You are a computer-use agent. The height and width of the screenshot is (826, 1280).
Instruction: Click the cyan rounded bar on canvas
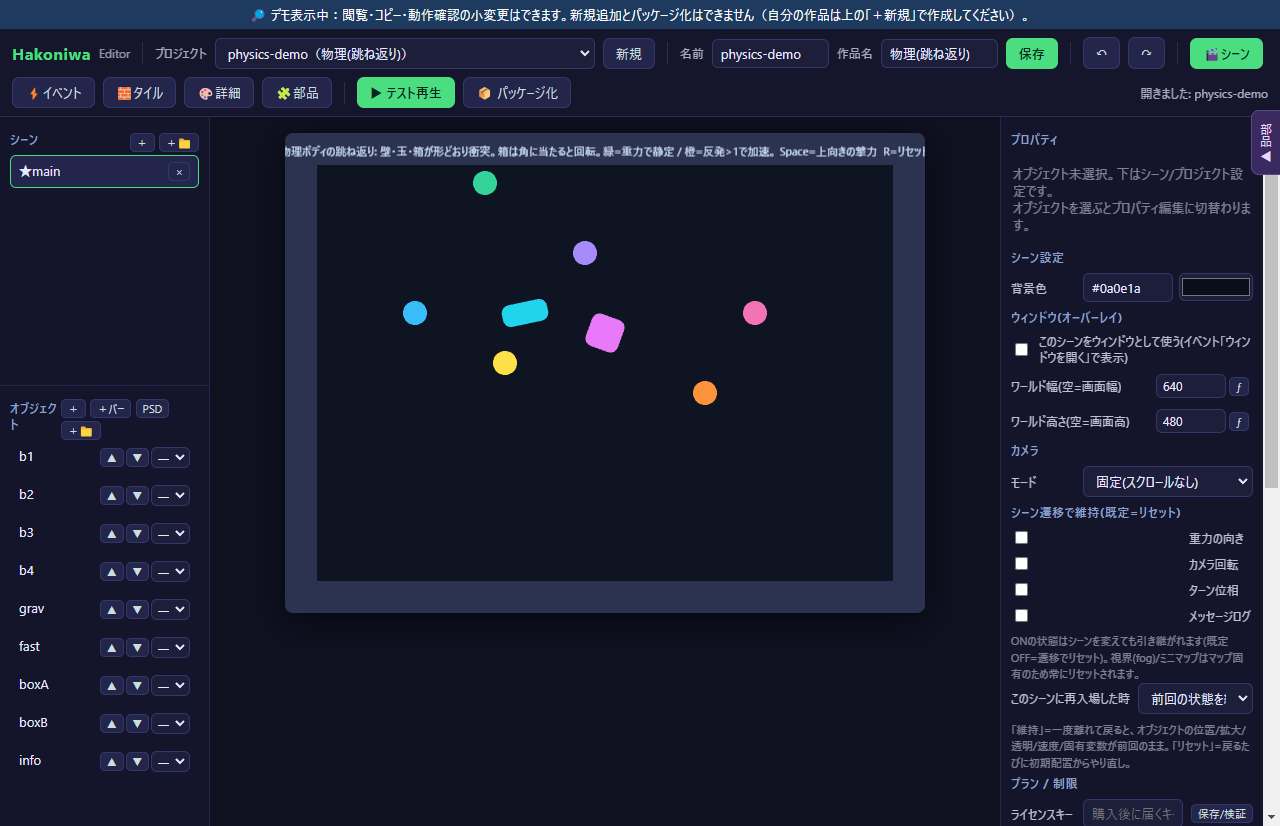(x=525, y=313)
